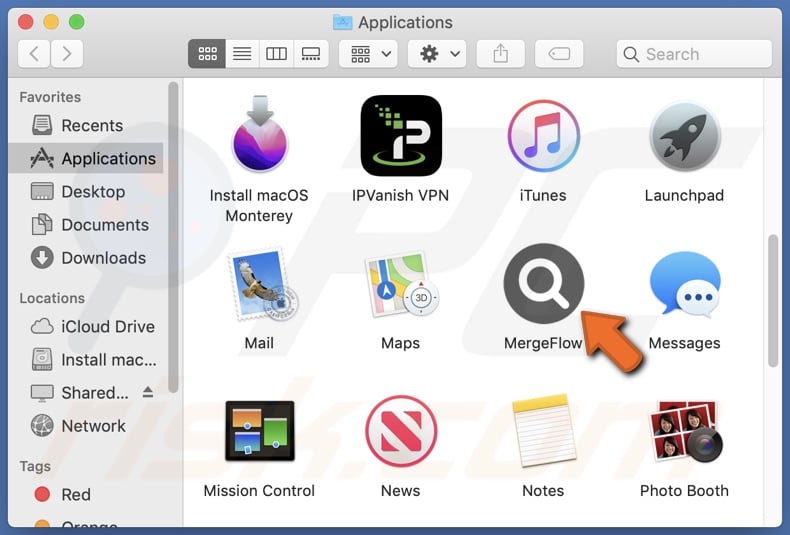The width and height of the screenshot is (790, 535).
Task: Open iCloud Drive in the sidebar
Action: [x=86, y=326]
